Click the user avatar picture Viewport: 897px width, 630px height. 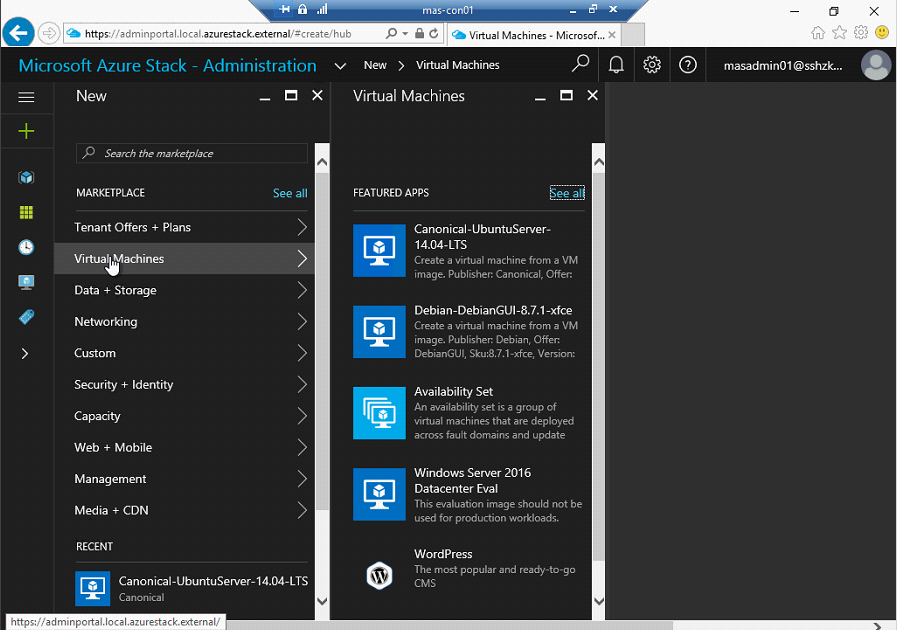876,65
